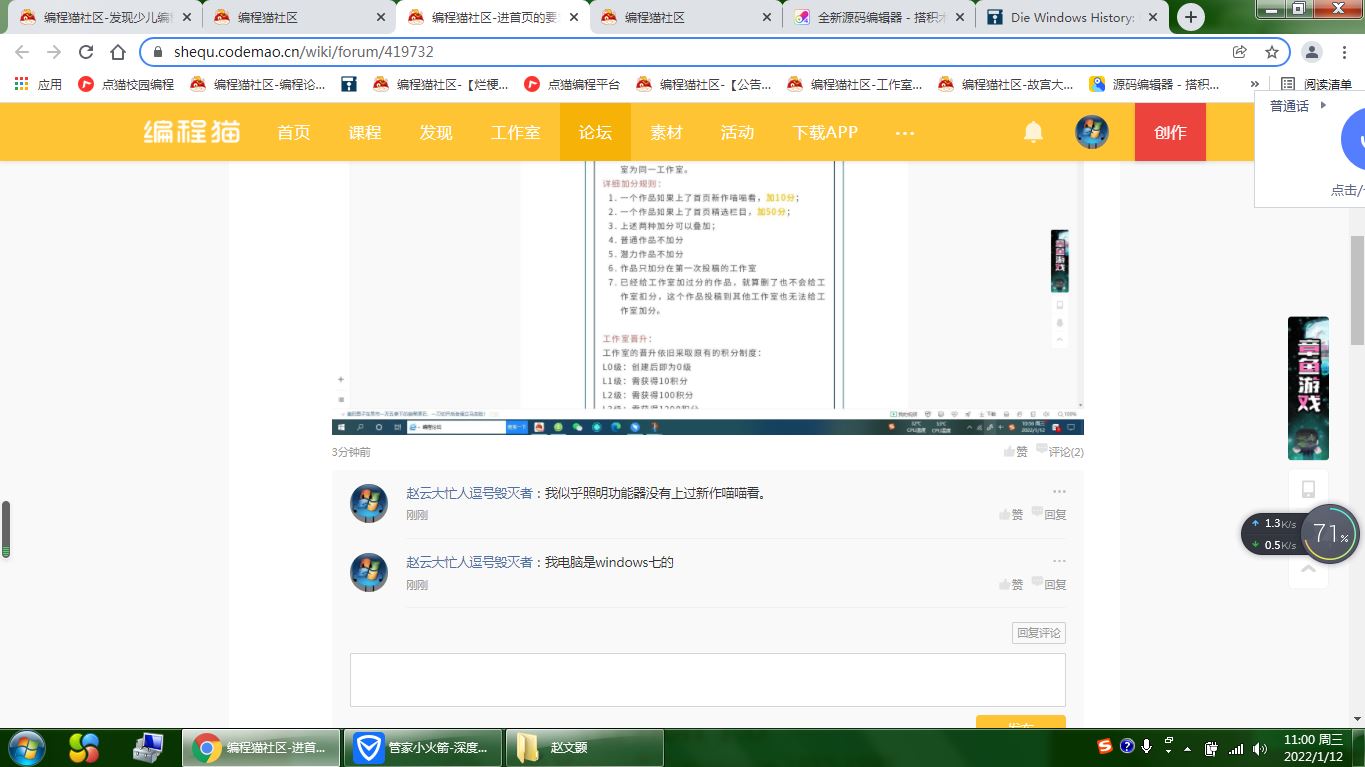
Task: Open options for the windows七的 comment
Action: click(1059, 562)
